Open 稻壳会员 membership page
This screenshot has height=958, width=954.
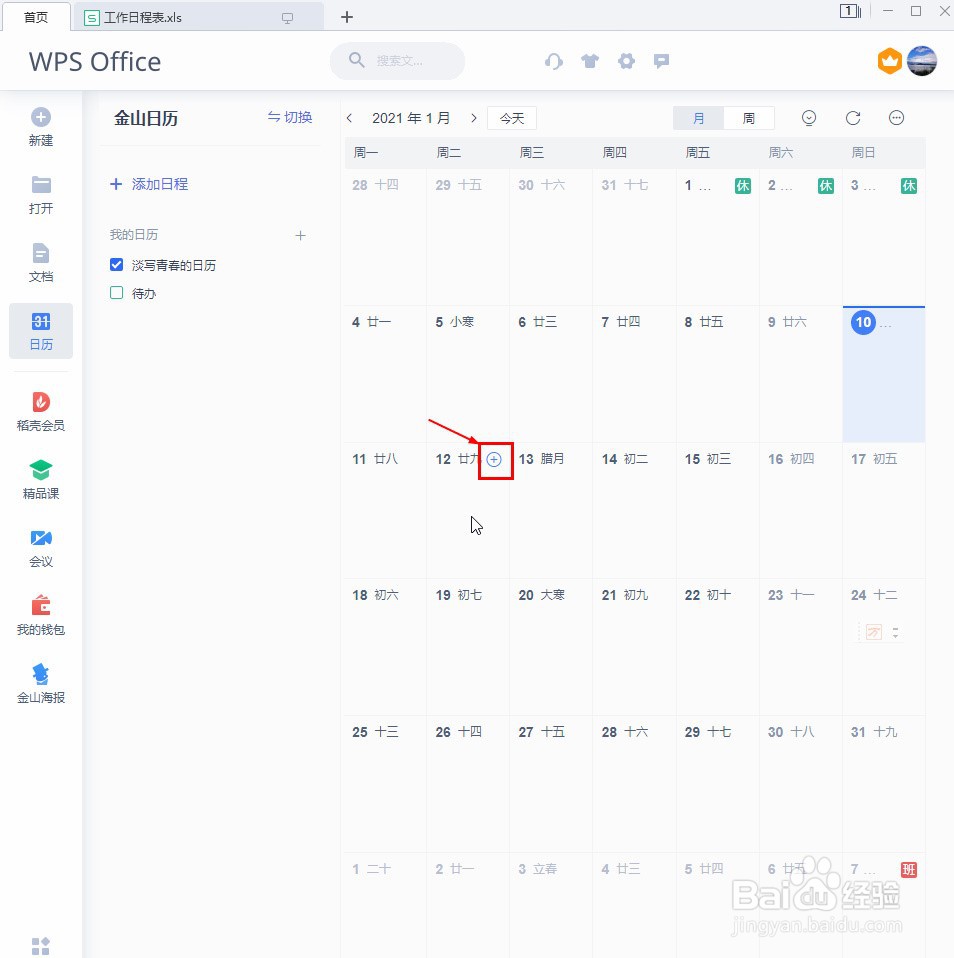tap(40, 408)
